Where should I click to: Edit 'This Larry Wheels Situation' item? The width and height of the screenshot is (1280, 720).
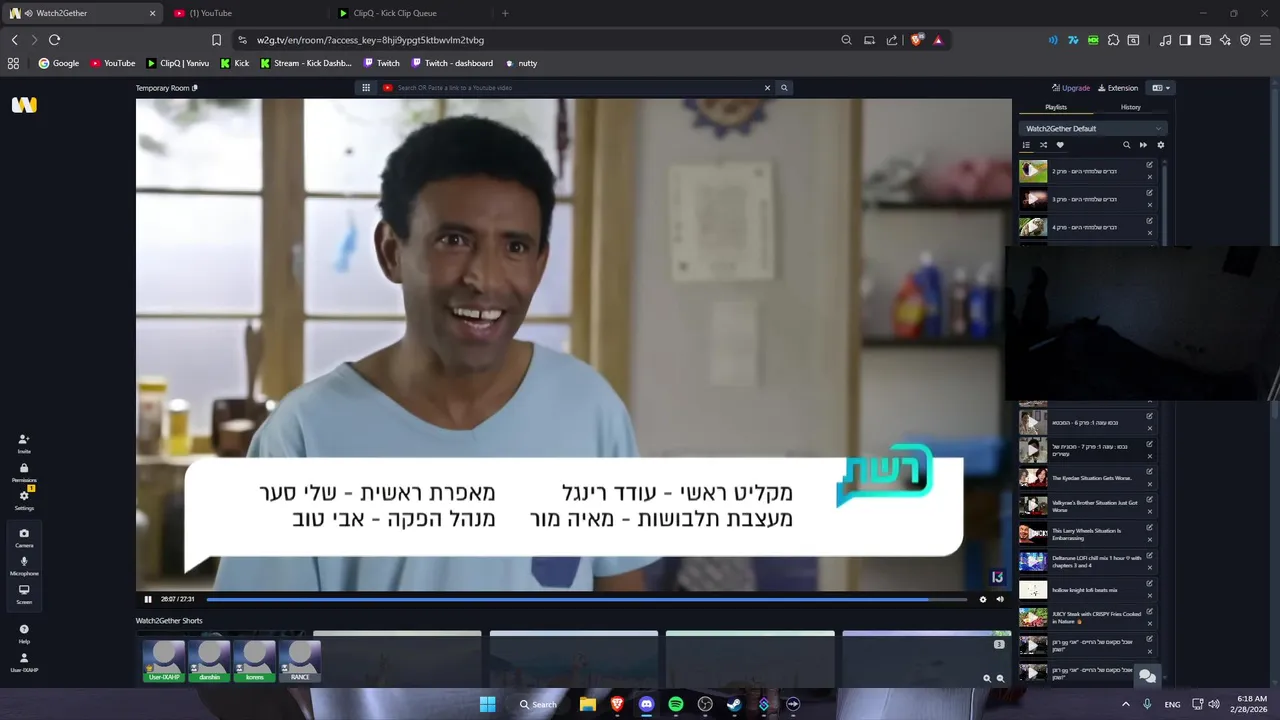click(x=1149, y=528)
